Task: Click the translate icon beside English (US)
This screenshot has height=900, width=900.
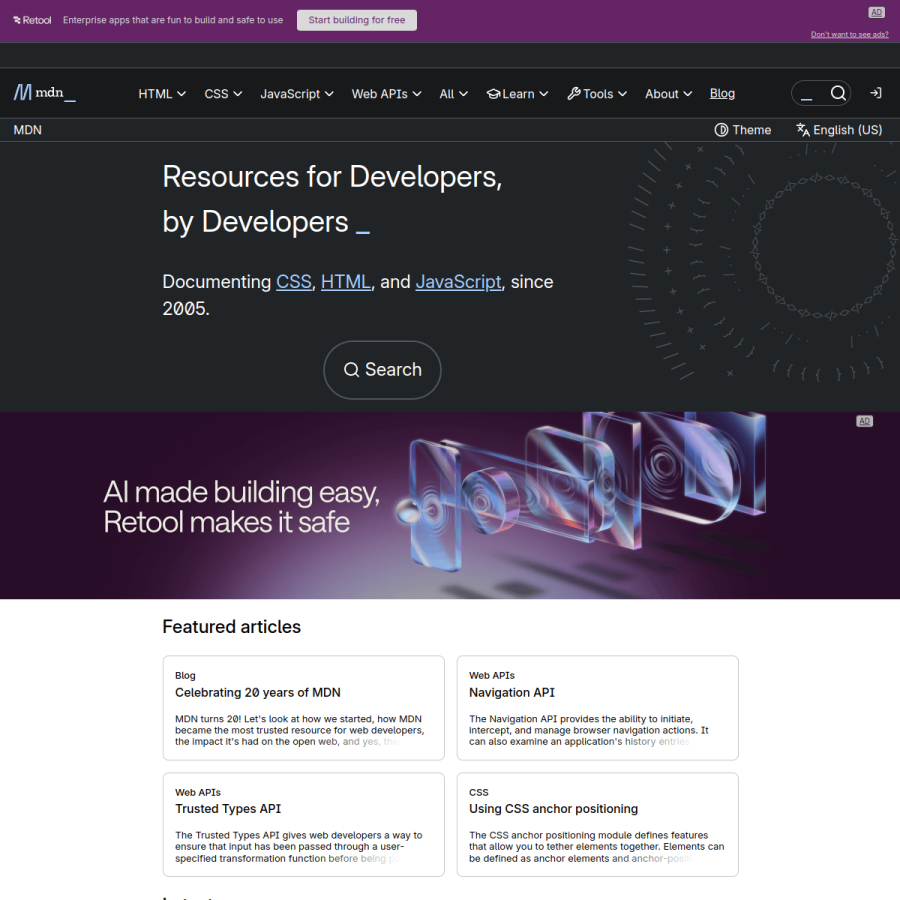Action: (x=802, y=130)
